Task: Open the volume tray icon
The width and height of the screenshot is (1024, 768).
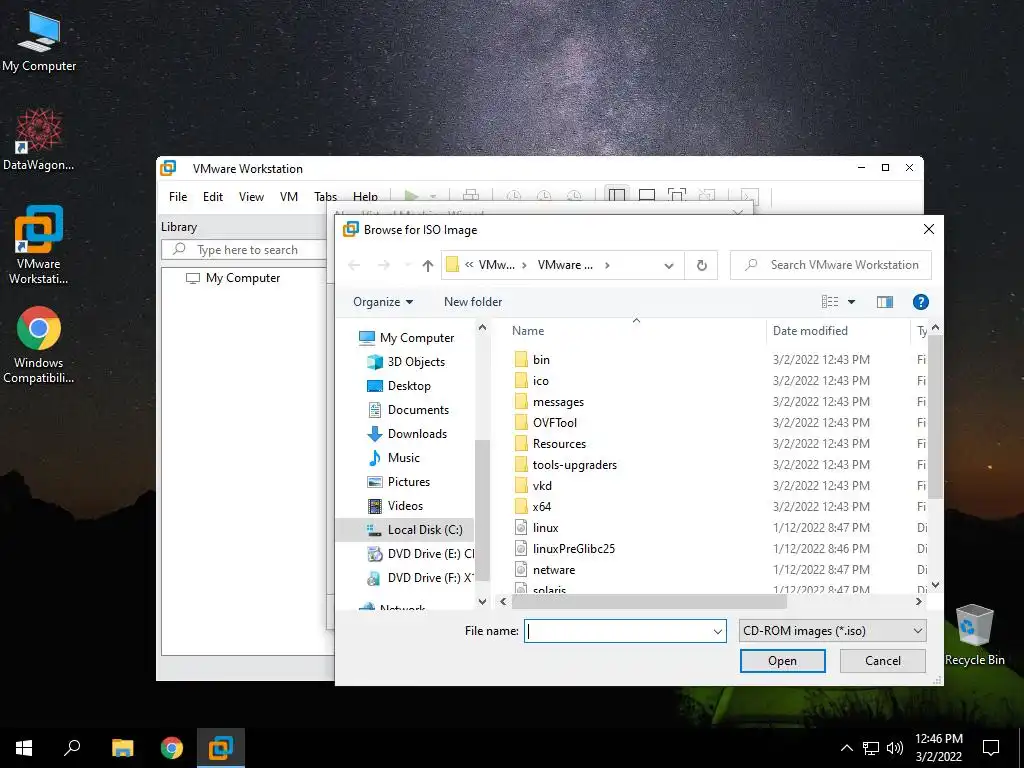Action: coord(895,748)
